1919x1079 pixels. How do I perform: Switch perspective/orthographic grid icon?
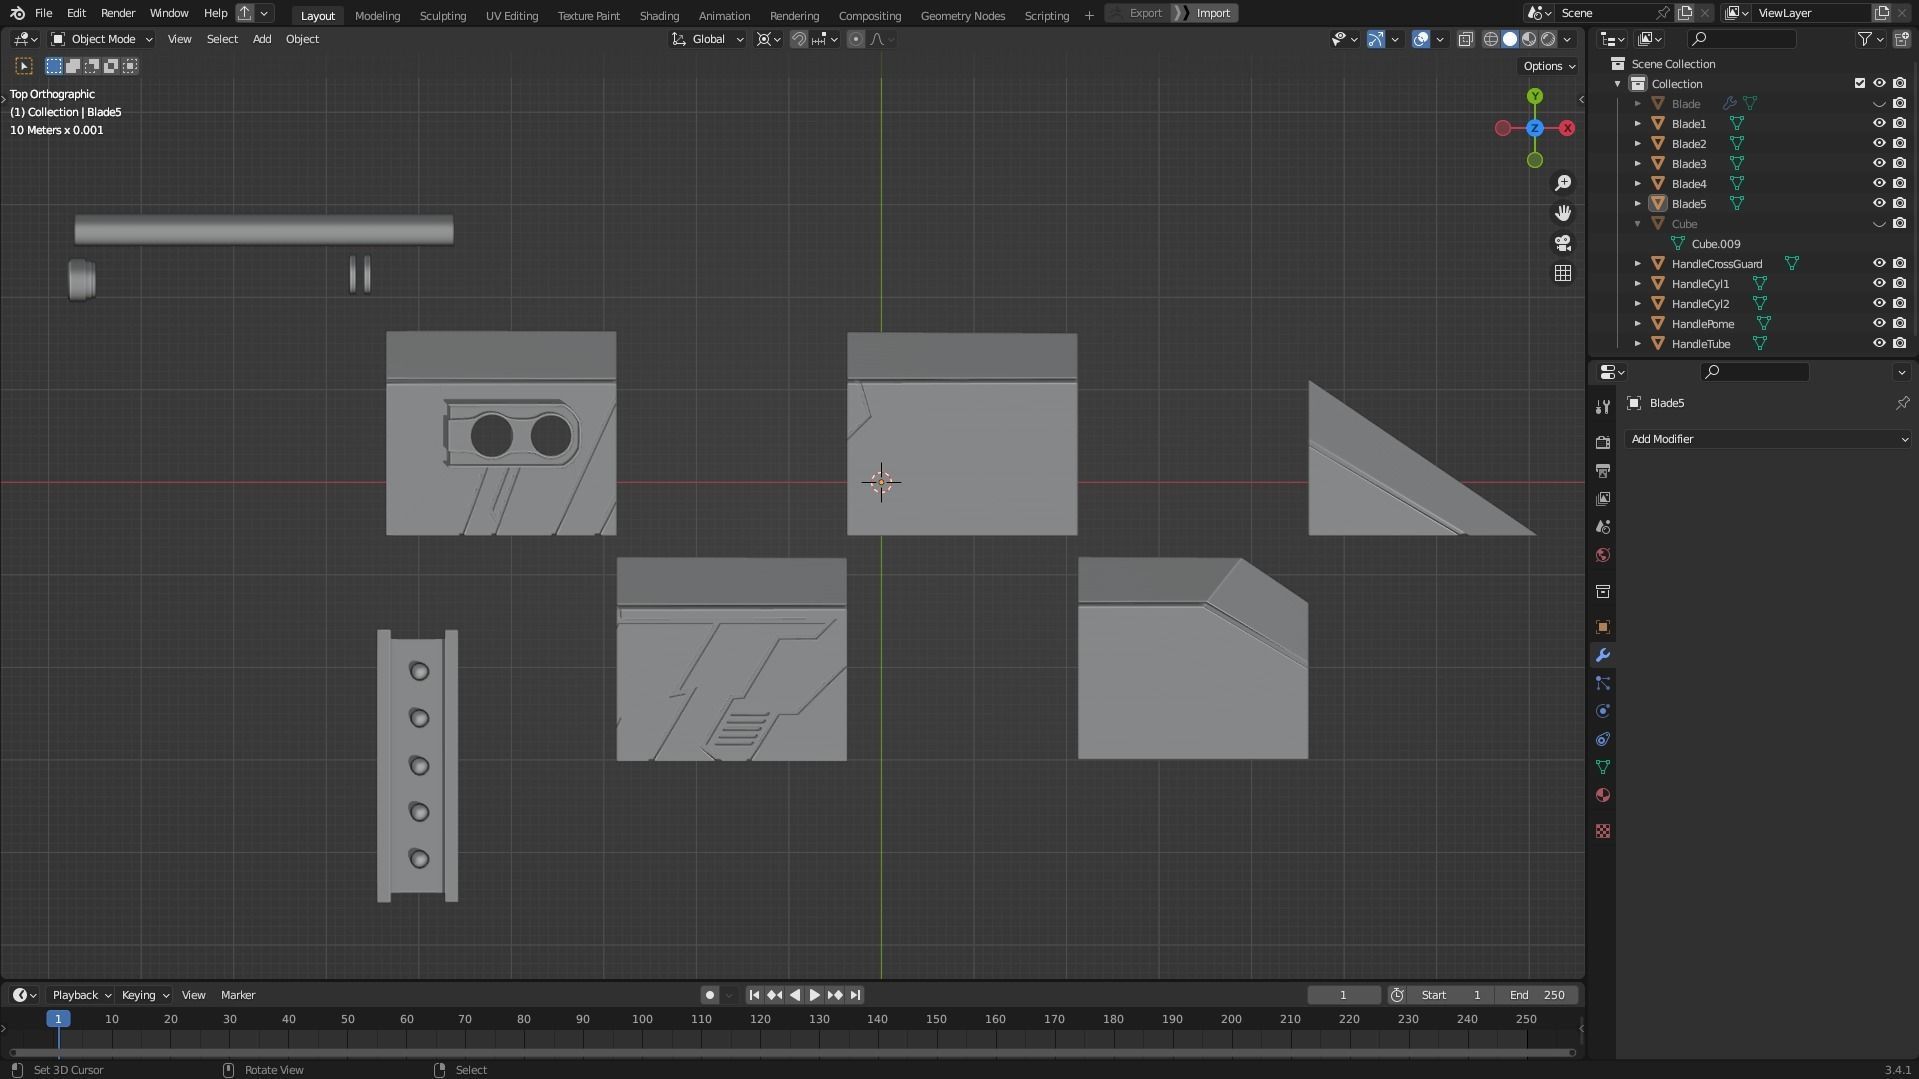pos(1563,273)
